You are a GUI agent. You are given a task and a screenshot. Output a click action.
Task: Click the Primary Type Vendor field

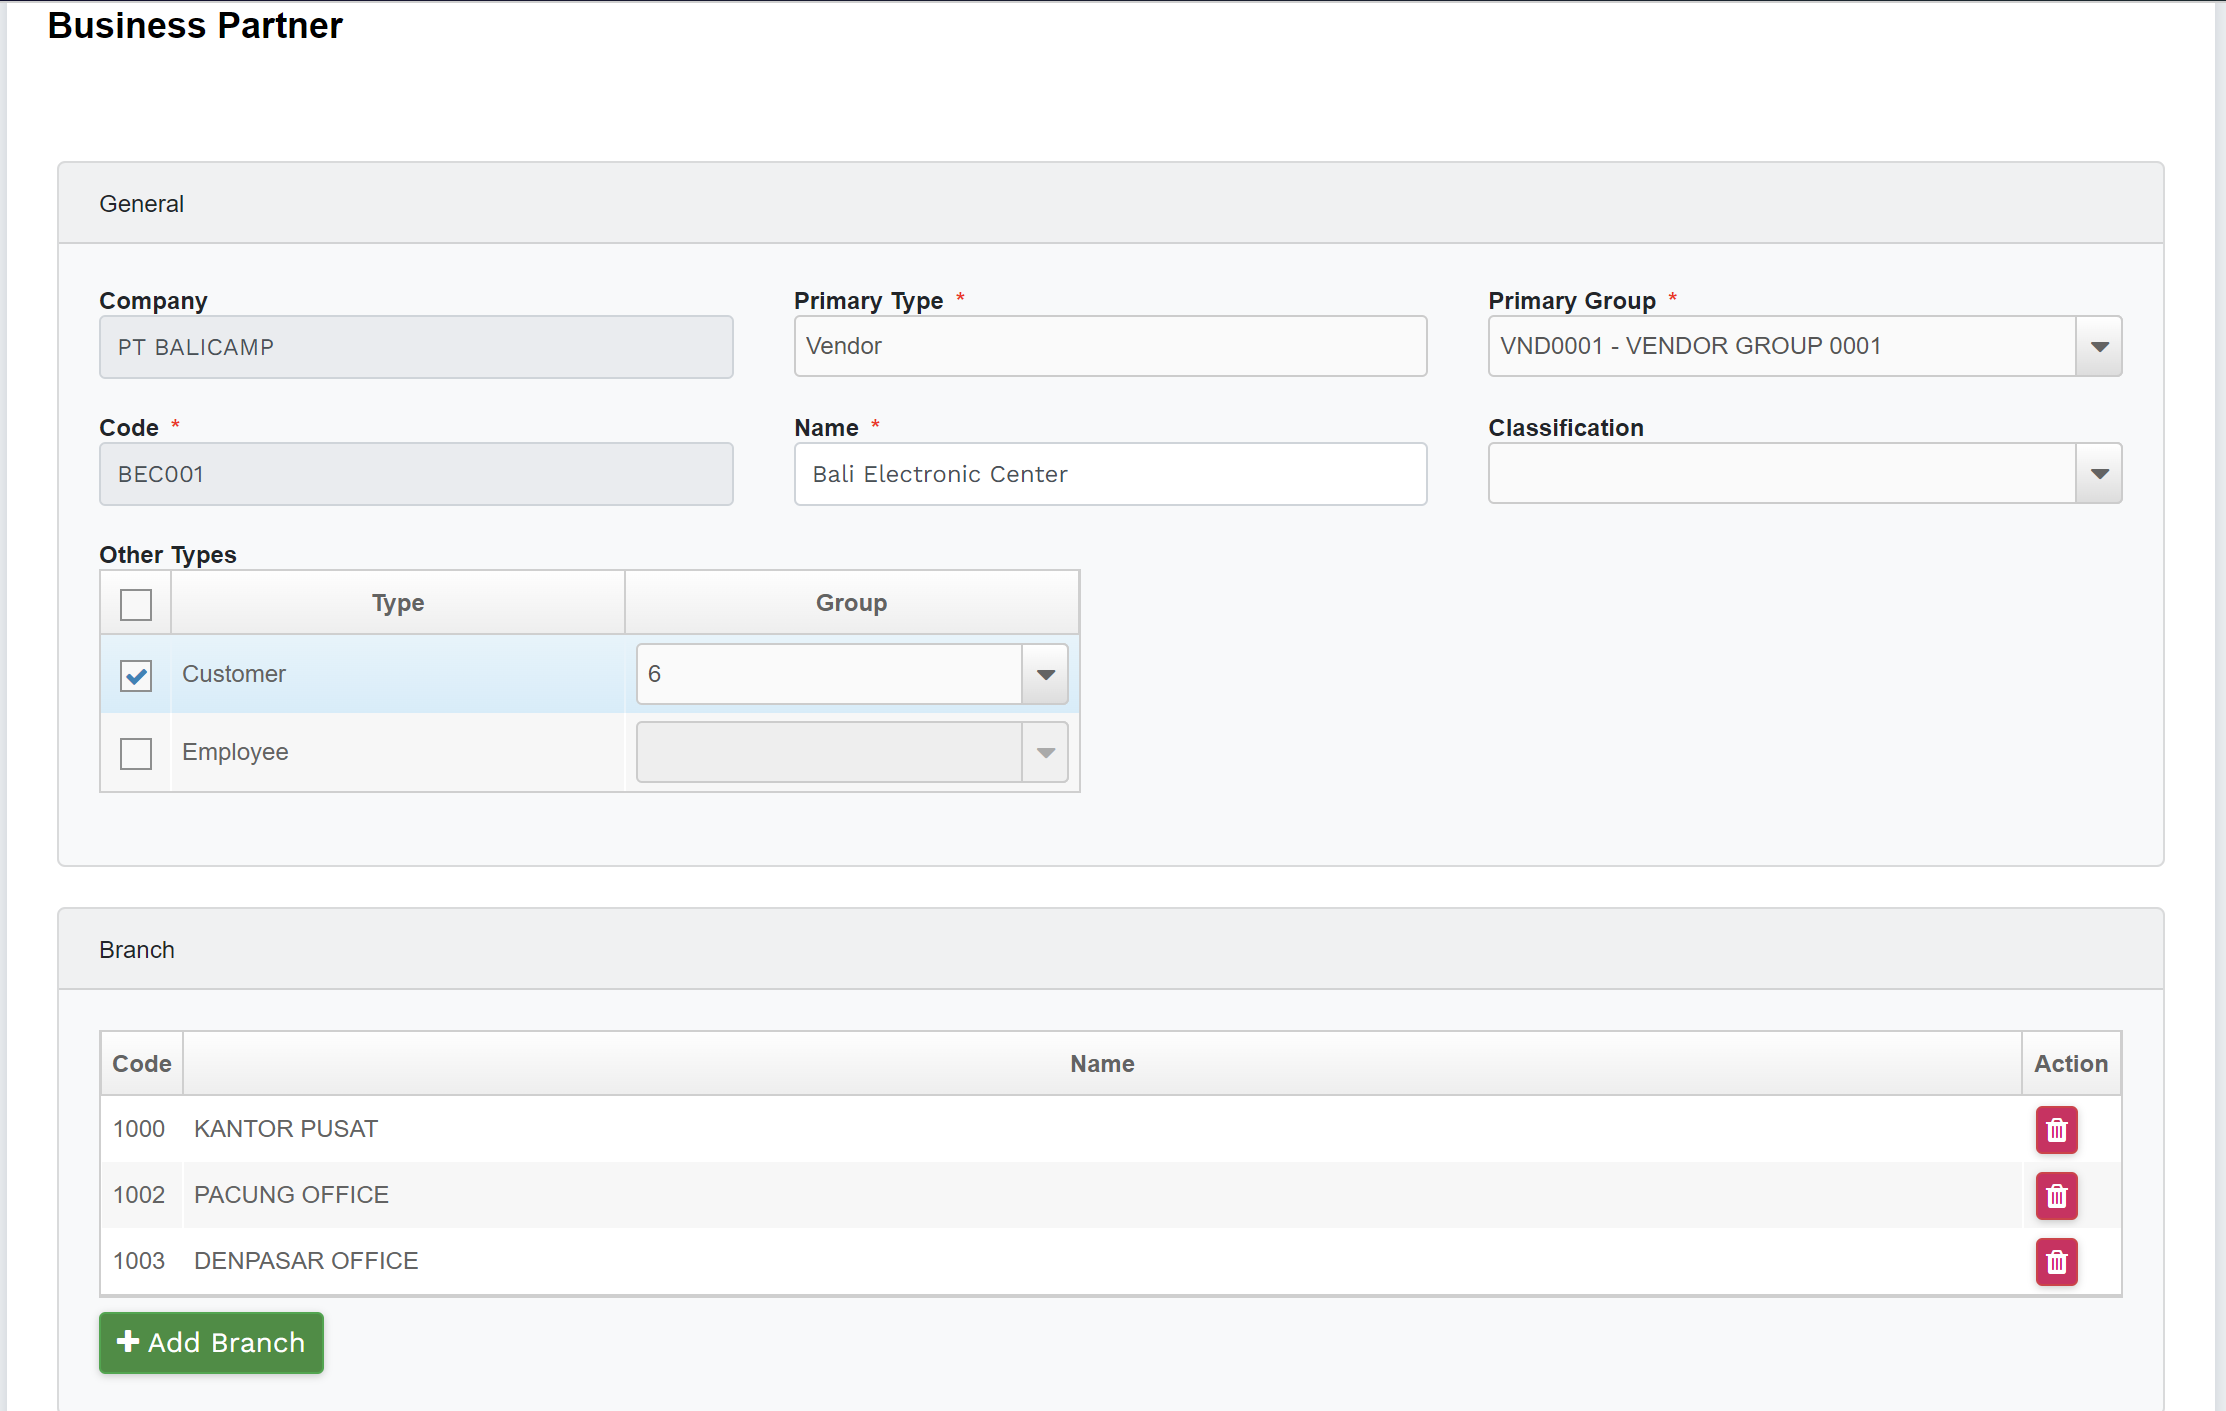pyautogui.click(x=1110, y=346)
